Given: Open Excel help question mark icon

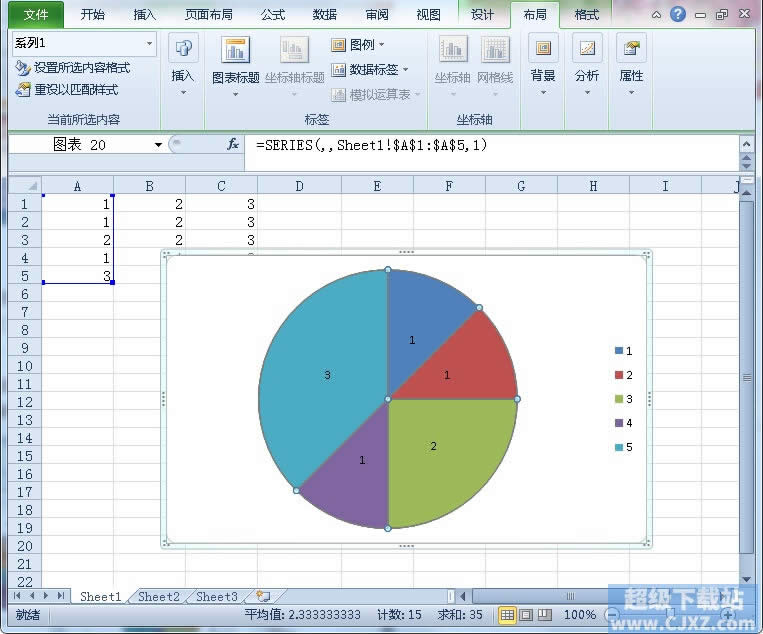Looking at the screenshot, I should (678, 14).
